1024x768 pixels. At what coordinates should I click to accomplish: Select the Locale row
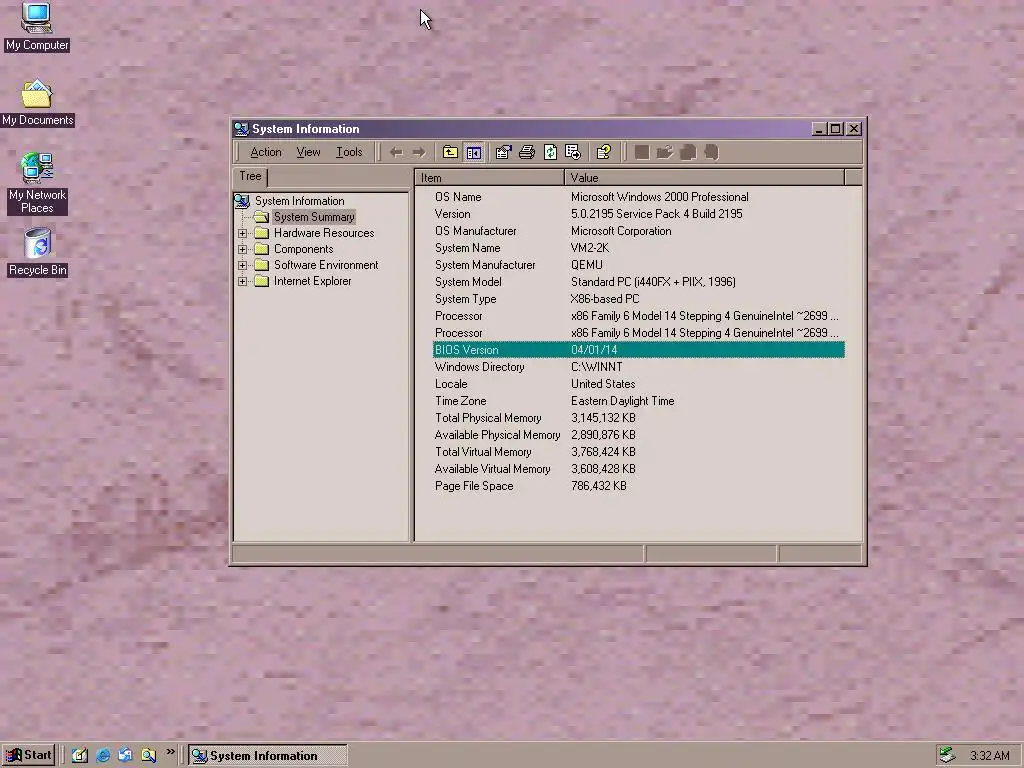point(639,384)
